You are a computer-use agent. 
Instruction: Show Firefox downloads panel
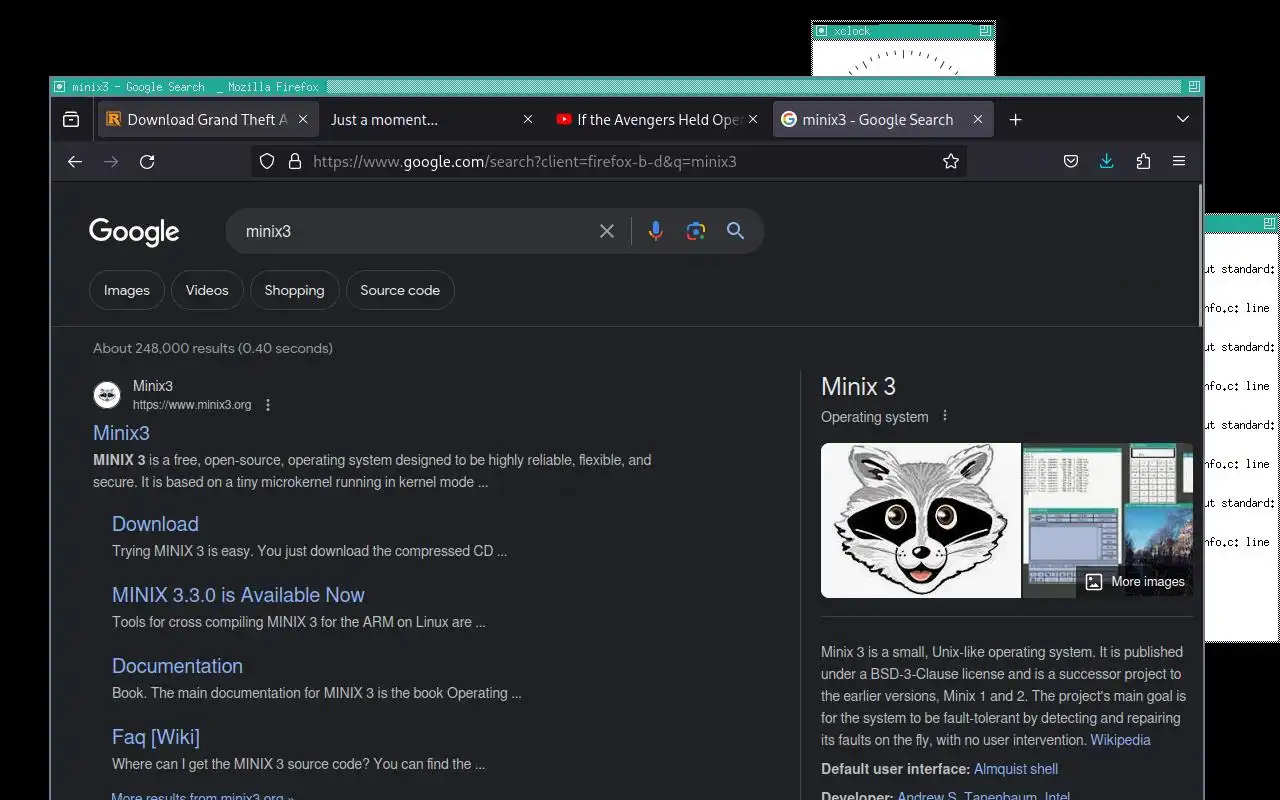coord(1107,161)
